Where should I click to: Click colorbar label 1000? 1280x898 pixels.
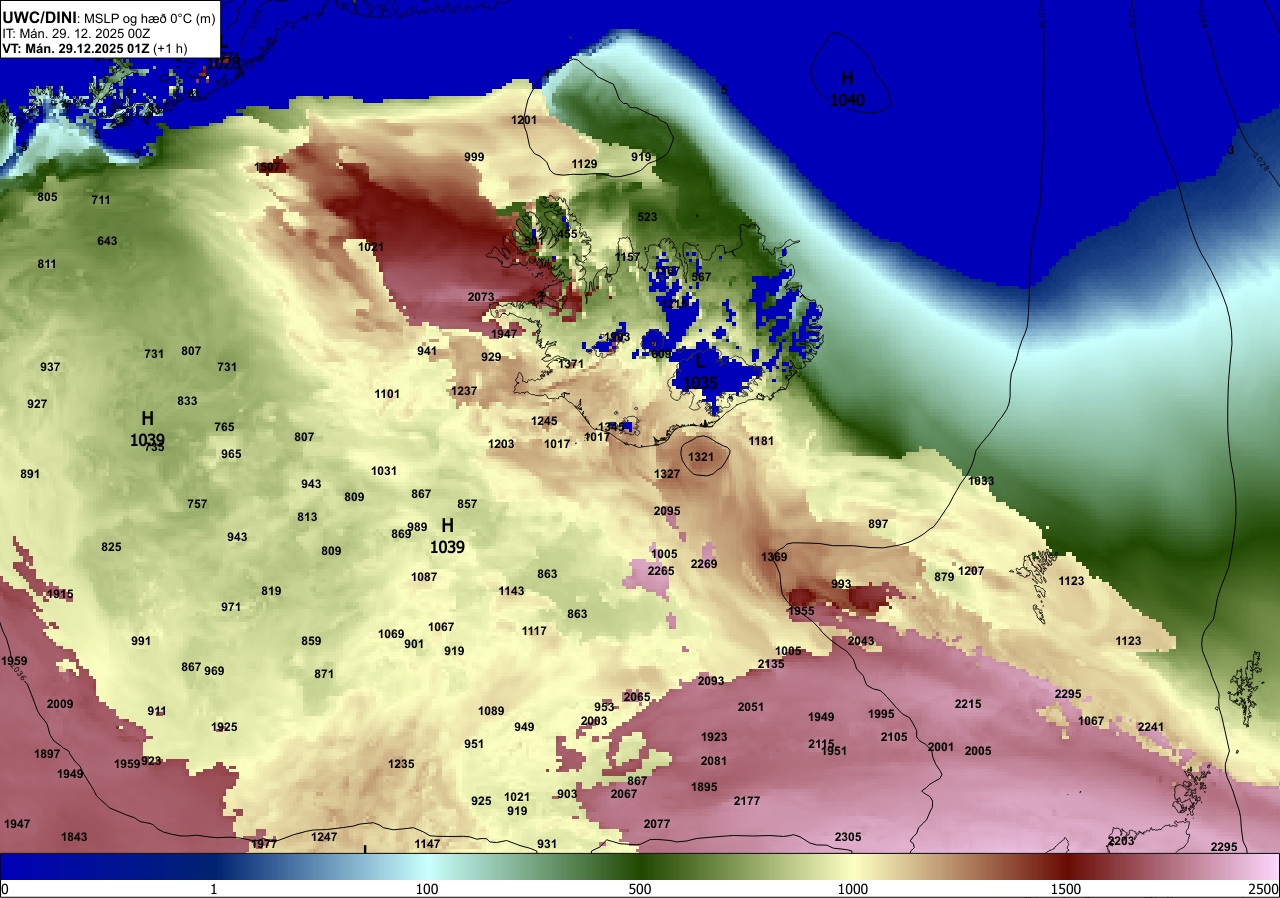click(x=853, y=889)
